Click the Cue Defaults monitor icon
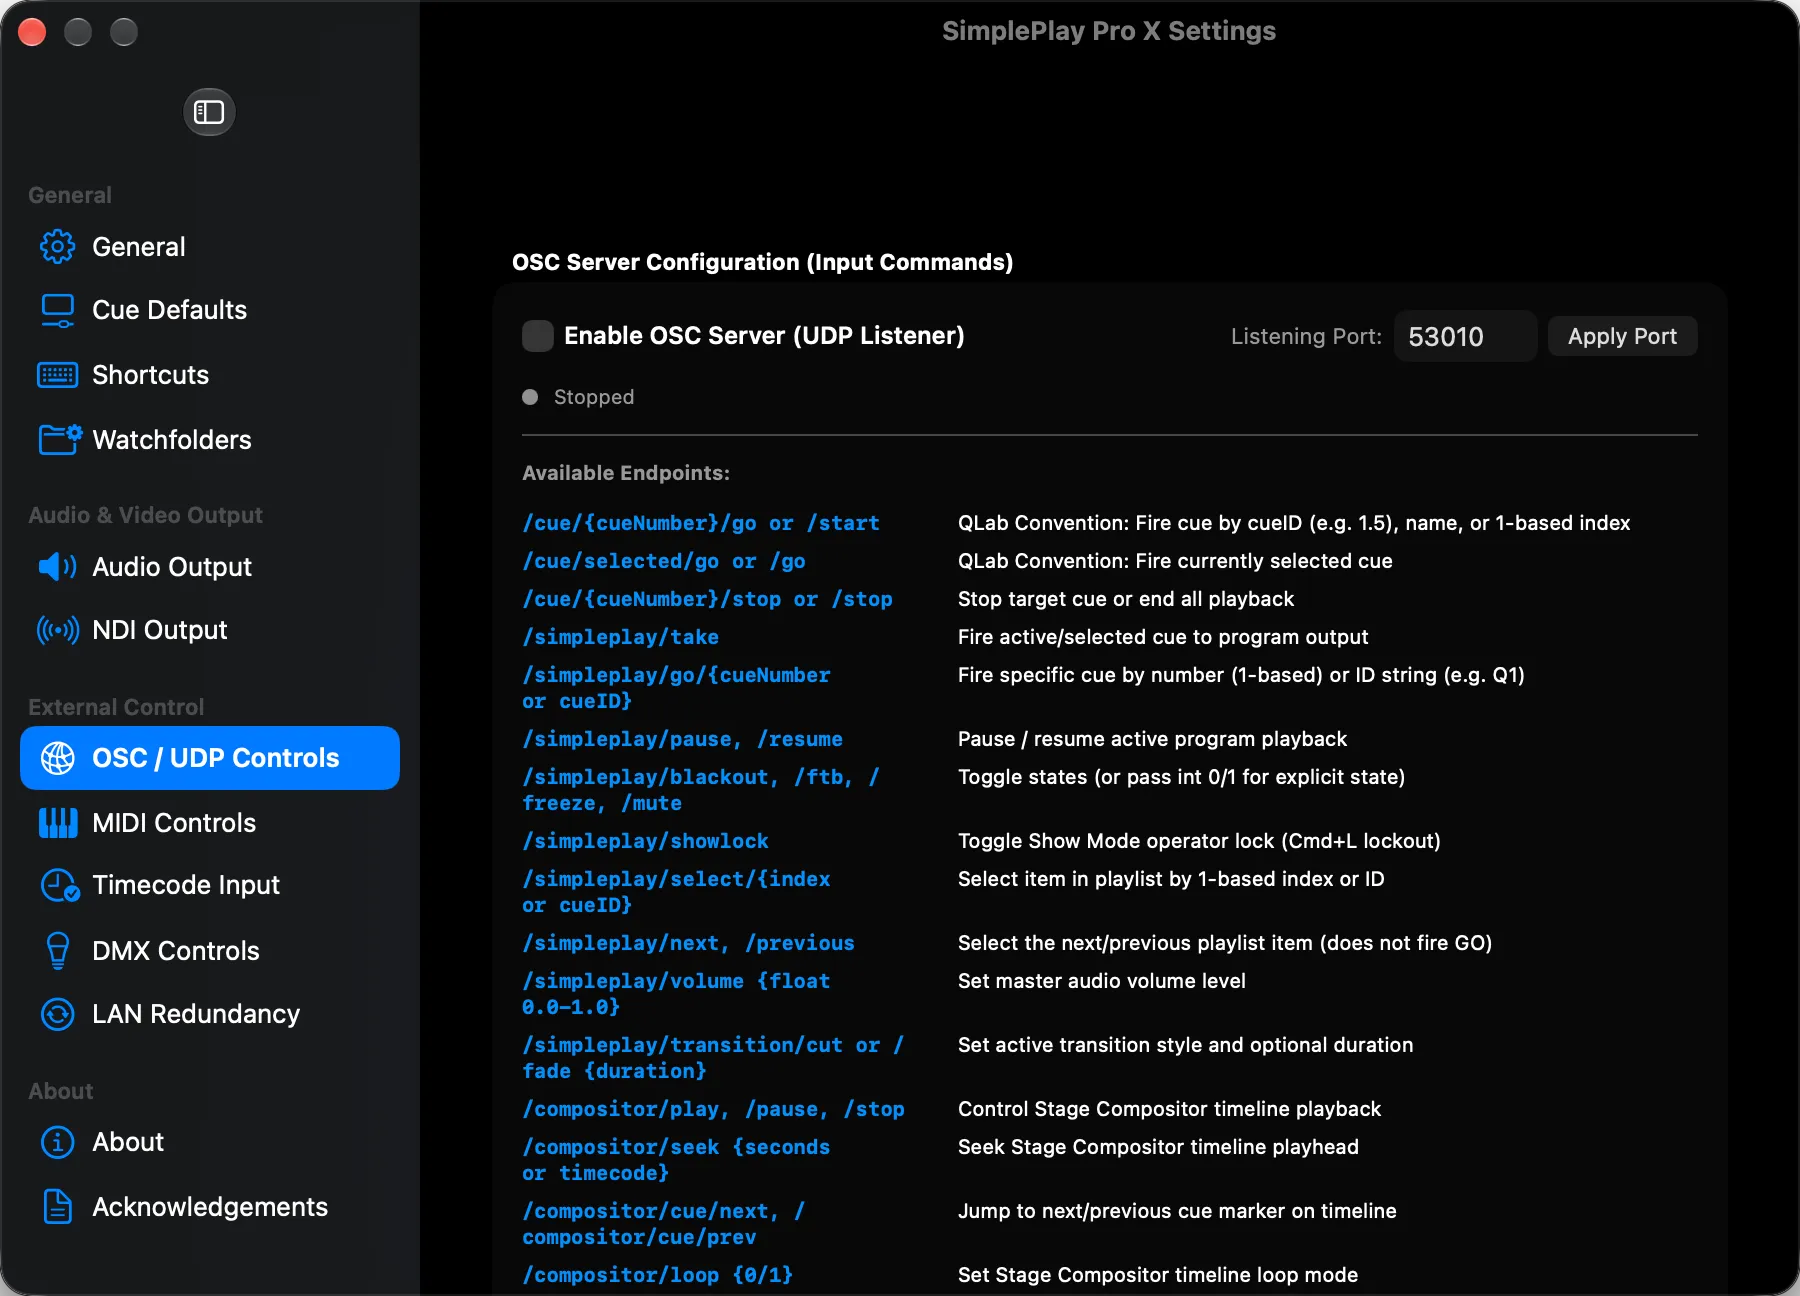 [57, 310]
